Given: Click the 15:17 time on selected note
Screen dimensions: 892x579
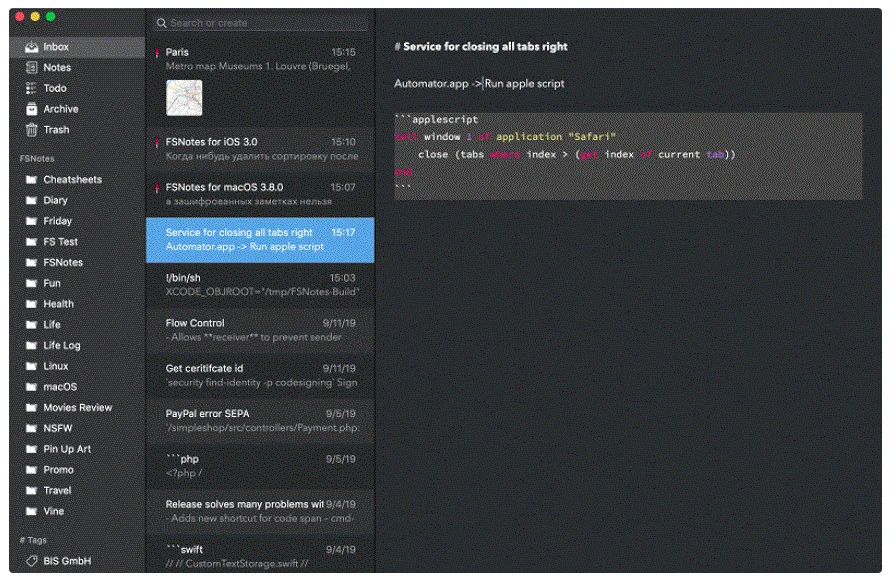Looking at the screenshot, I should pos(343,233).
